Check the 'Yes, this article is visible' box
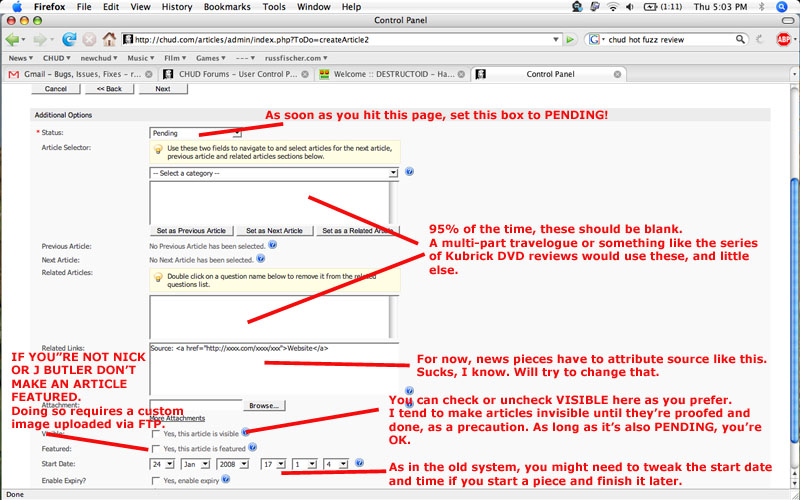Image resolution: width=800 pixels, height=500 pixels. point(155,434)
